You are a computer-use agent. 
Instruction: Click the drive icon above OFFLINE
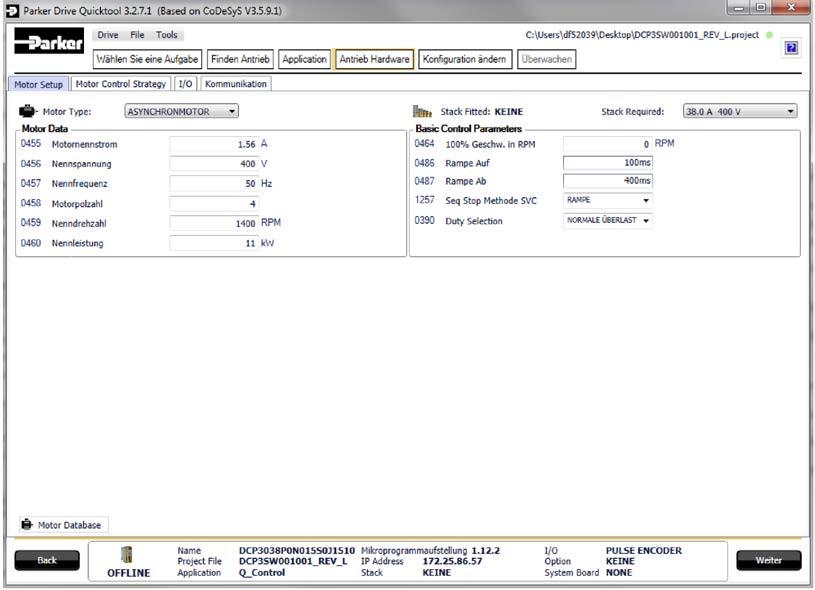[x=127, y=555]
